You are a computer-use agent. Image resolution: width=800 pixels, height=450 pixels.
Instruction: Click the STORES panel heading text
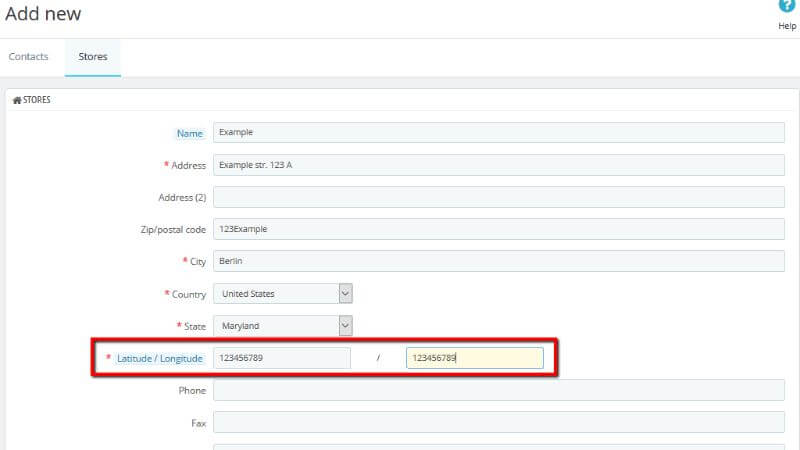tap(37, 100)
